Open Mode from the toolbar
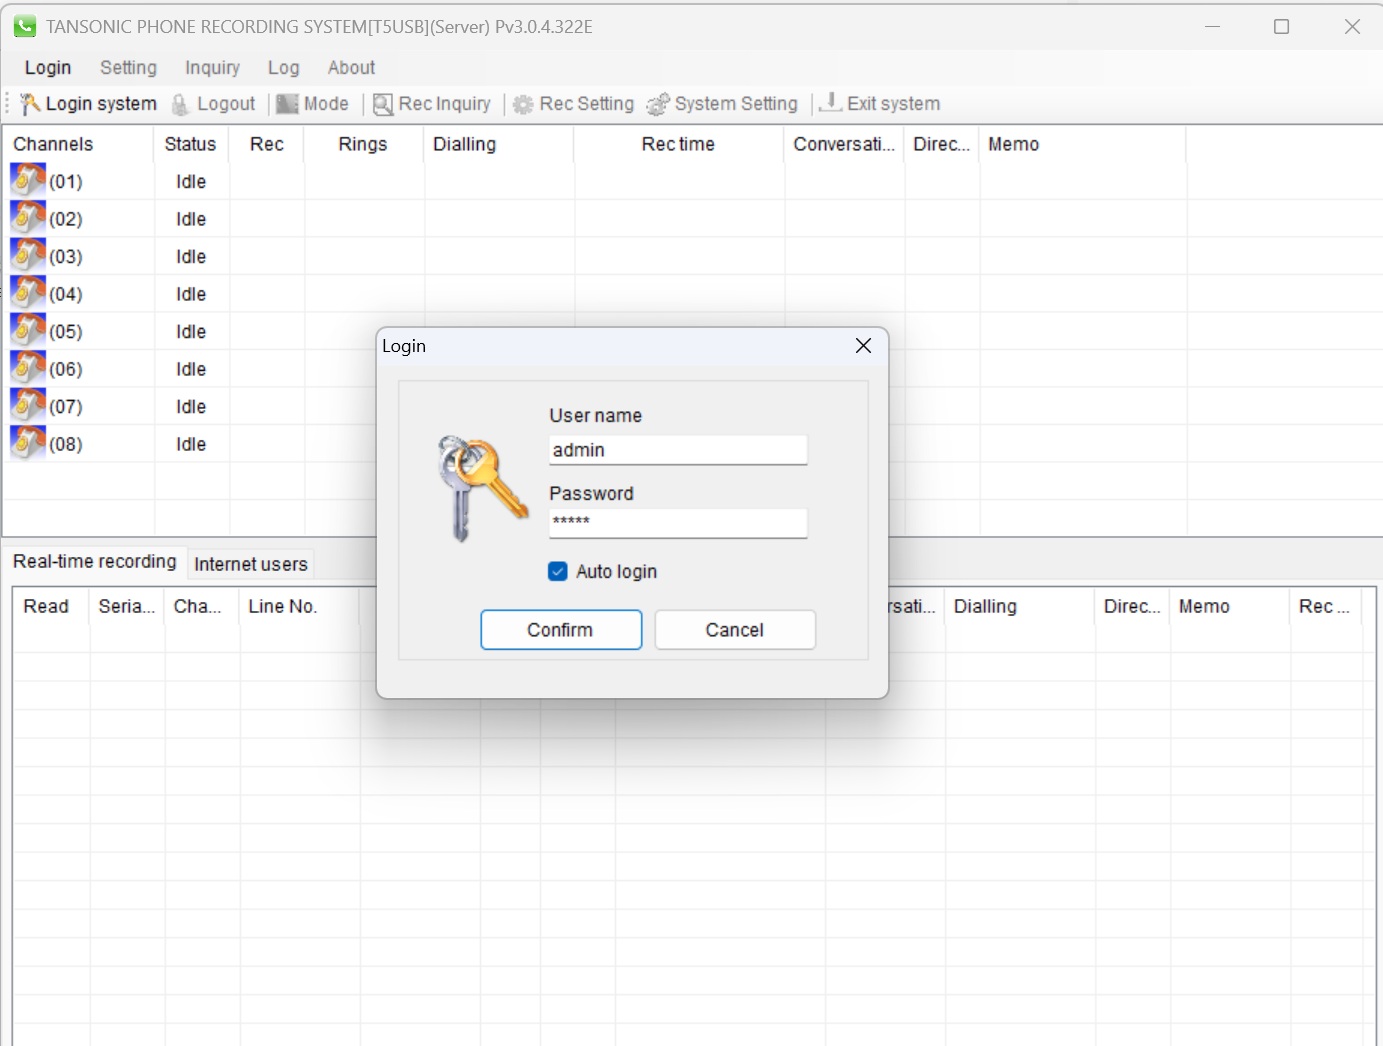 click(312, 104)
